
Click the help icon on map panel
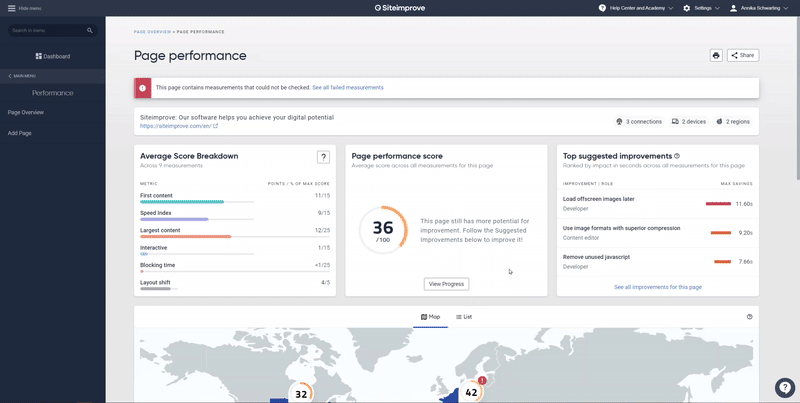coord(749,317)
